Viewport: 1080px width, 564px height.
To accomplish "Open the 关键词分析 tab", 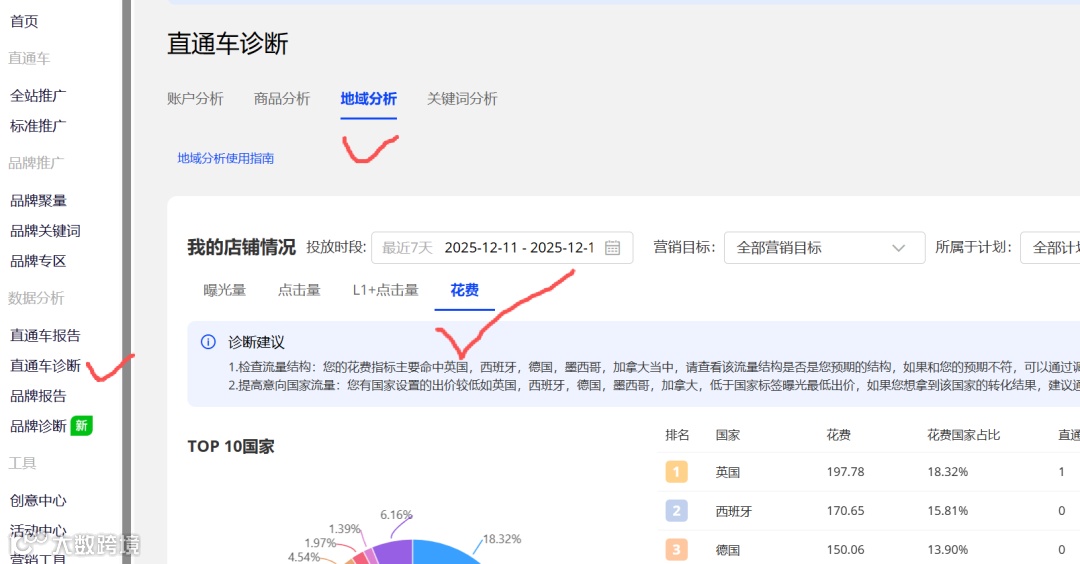I will click(x=462, y=98).
